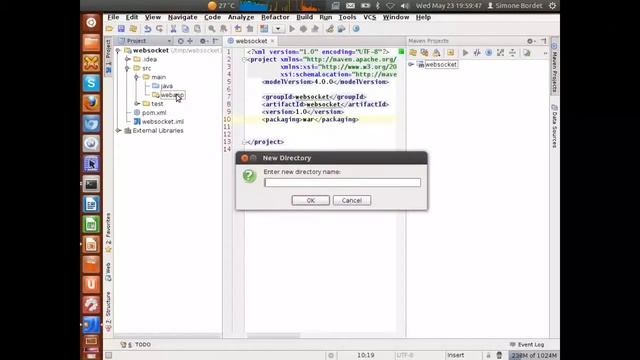Open the run configuration dropdown
The image size is (640, 360).
[278, 29]
